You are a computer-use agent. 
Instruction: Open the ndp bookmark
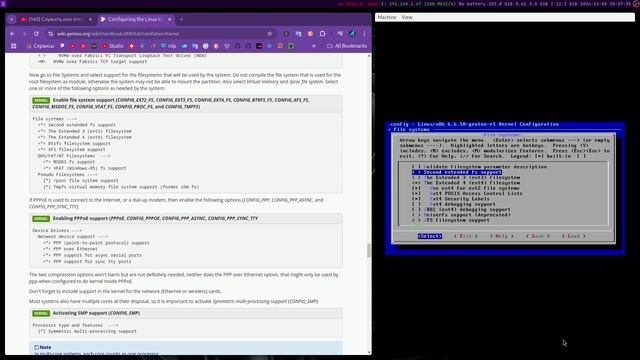click(x=169, y=46)
